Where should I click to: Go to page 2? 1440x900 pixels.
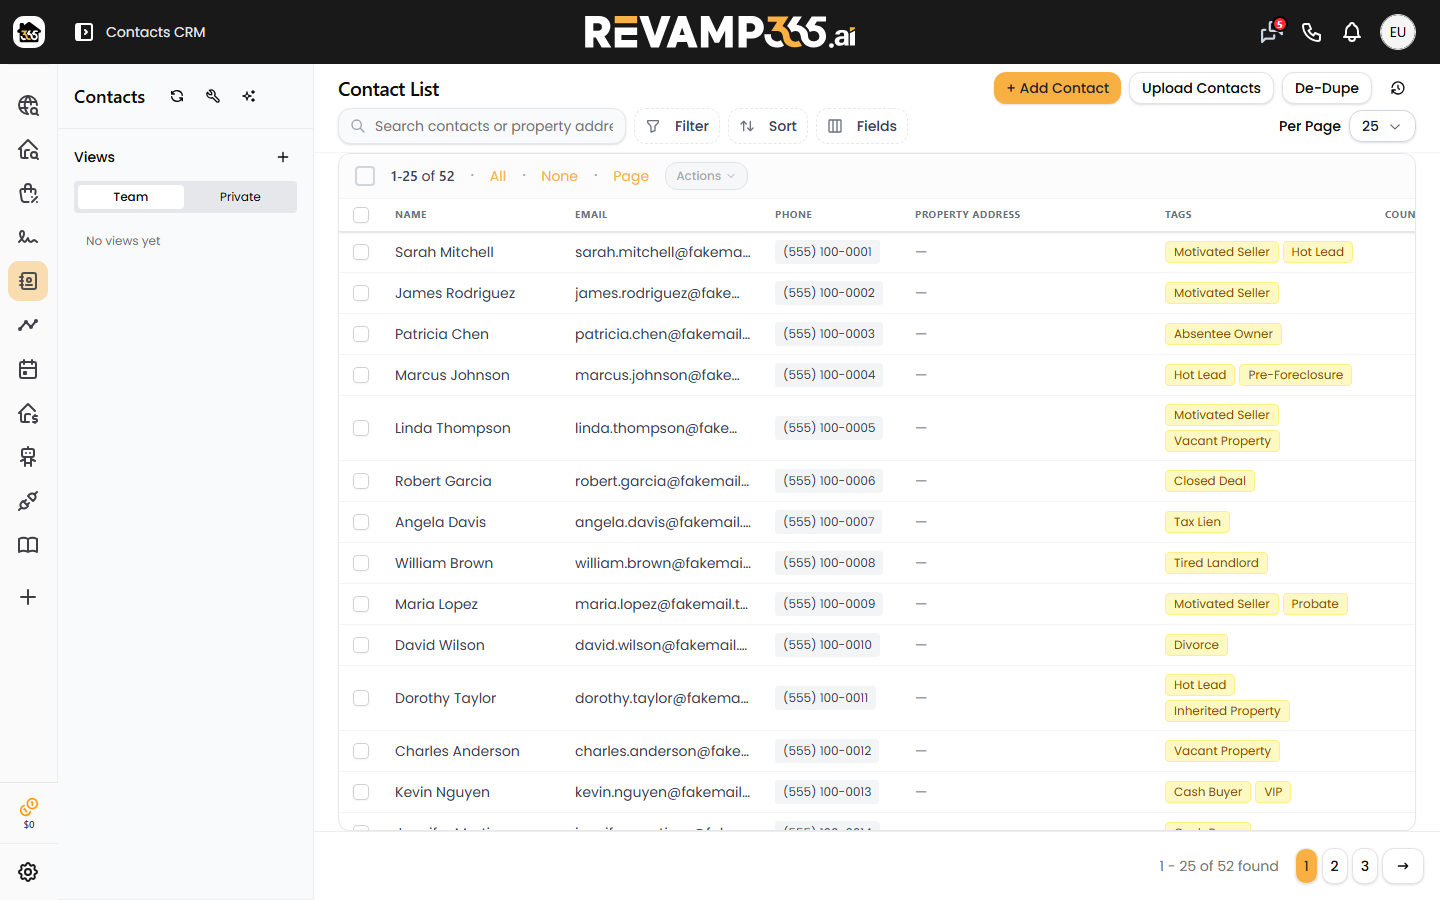[1335, 866]
